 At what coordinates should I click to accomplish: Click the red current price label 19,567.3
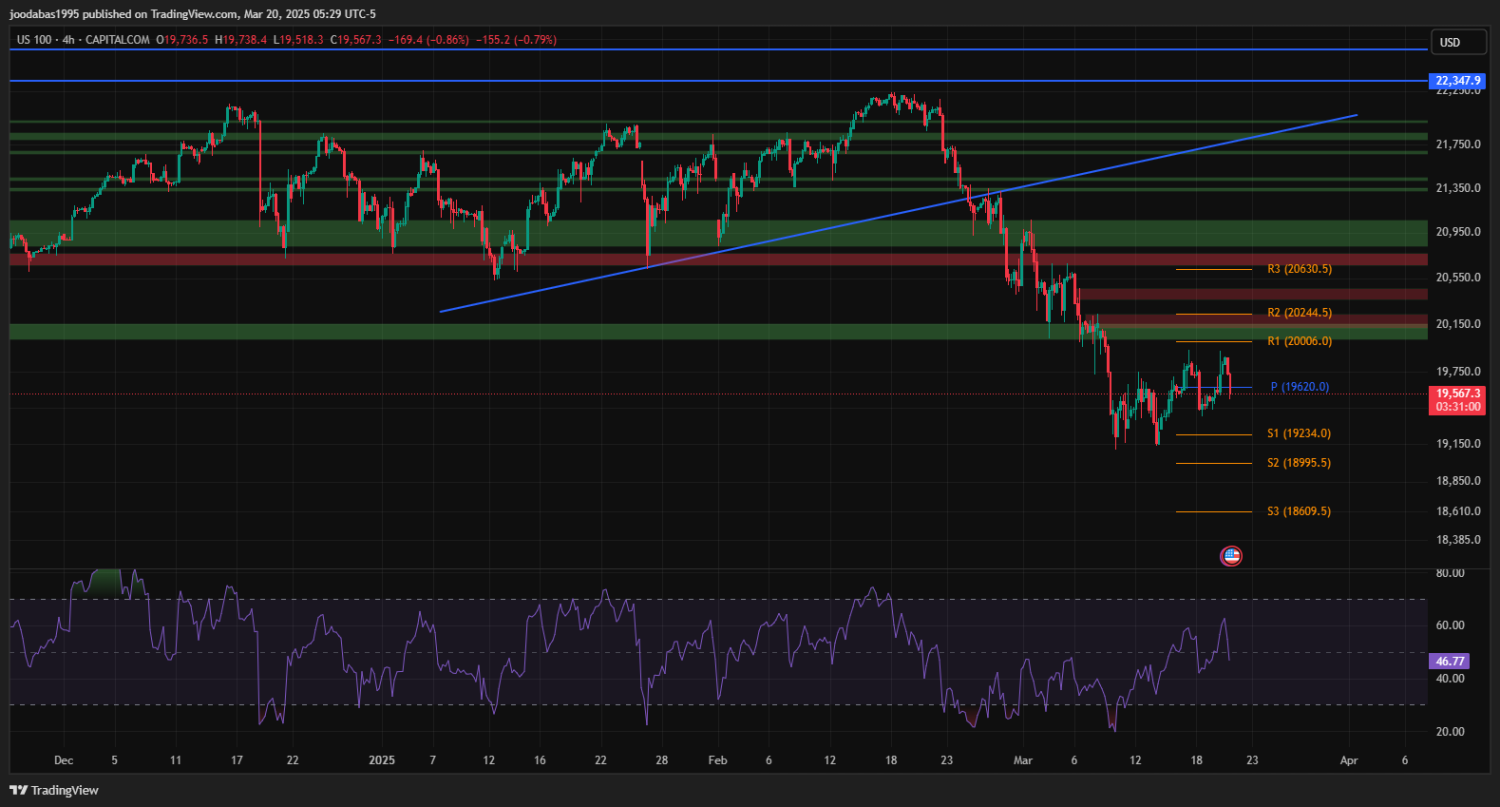point(1456,394)
